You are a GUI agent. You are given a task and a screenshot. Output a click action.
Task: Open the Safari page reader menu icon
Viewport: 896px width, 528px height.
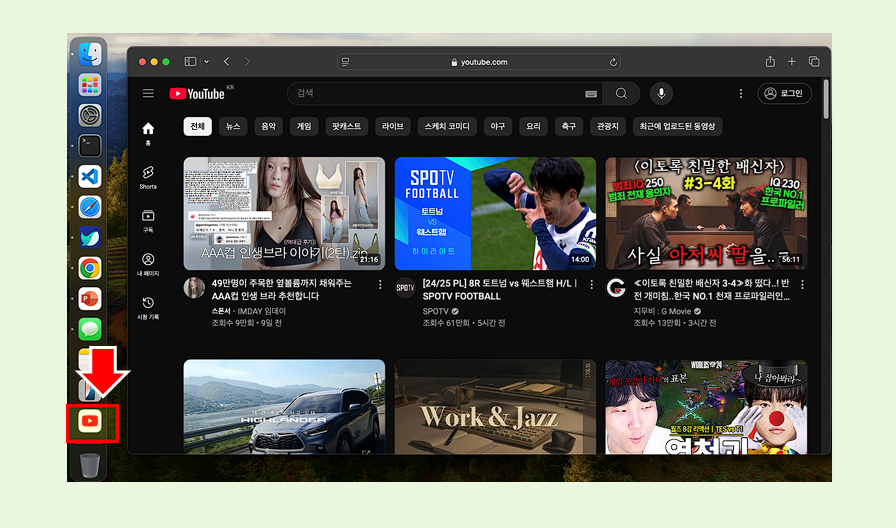tap(346, 62)
